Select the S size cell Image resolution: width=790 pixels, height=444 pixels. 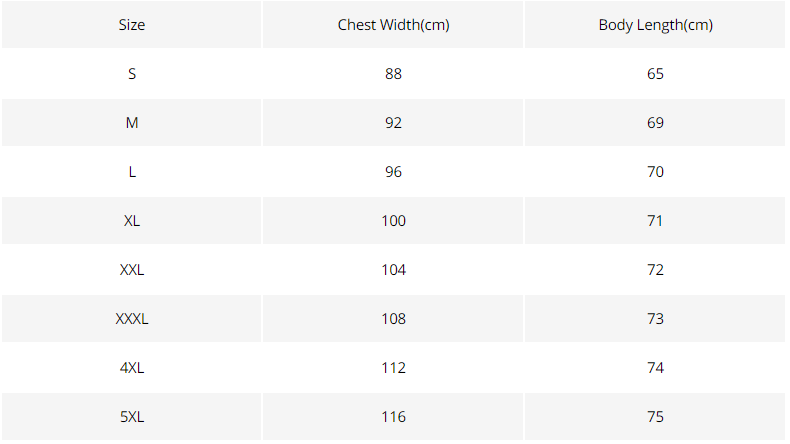point(131,74)
